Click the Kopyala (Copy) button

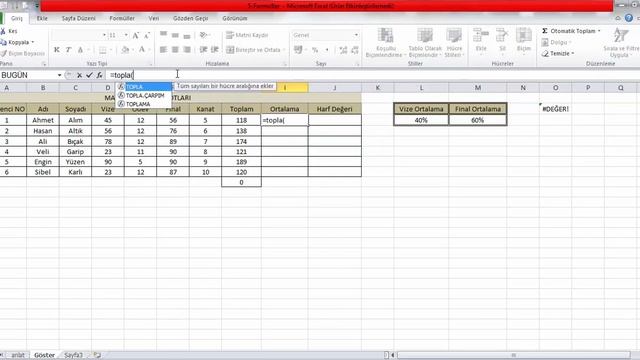(x=17, y=42)
